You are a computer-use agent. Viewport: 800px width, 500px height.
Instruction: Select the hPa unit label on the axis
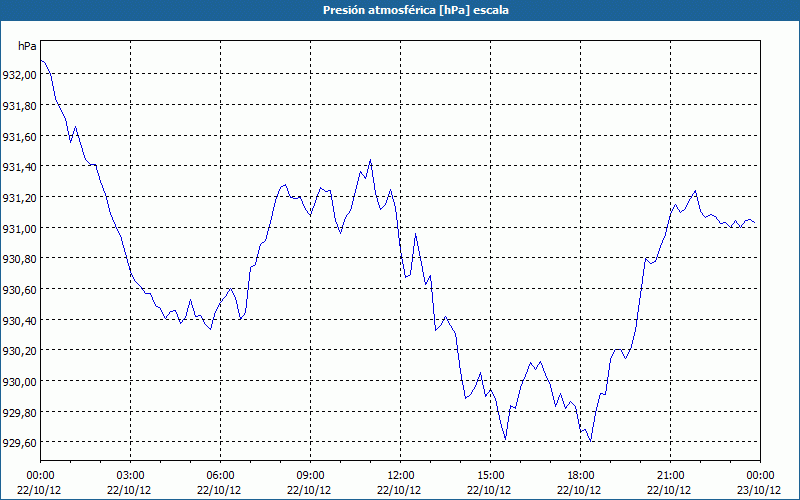27,46
